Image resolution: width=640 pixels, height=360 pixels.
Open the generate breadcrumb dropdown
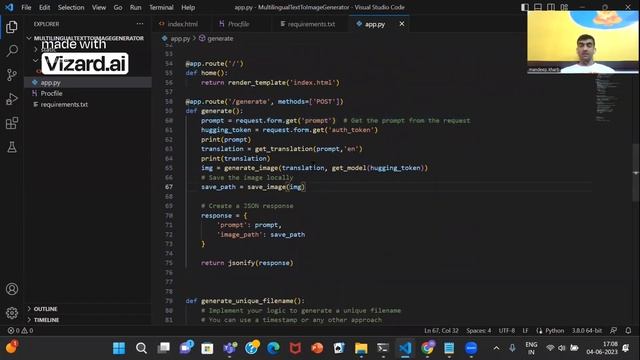click(x=216, y=38)
